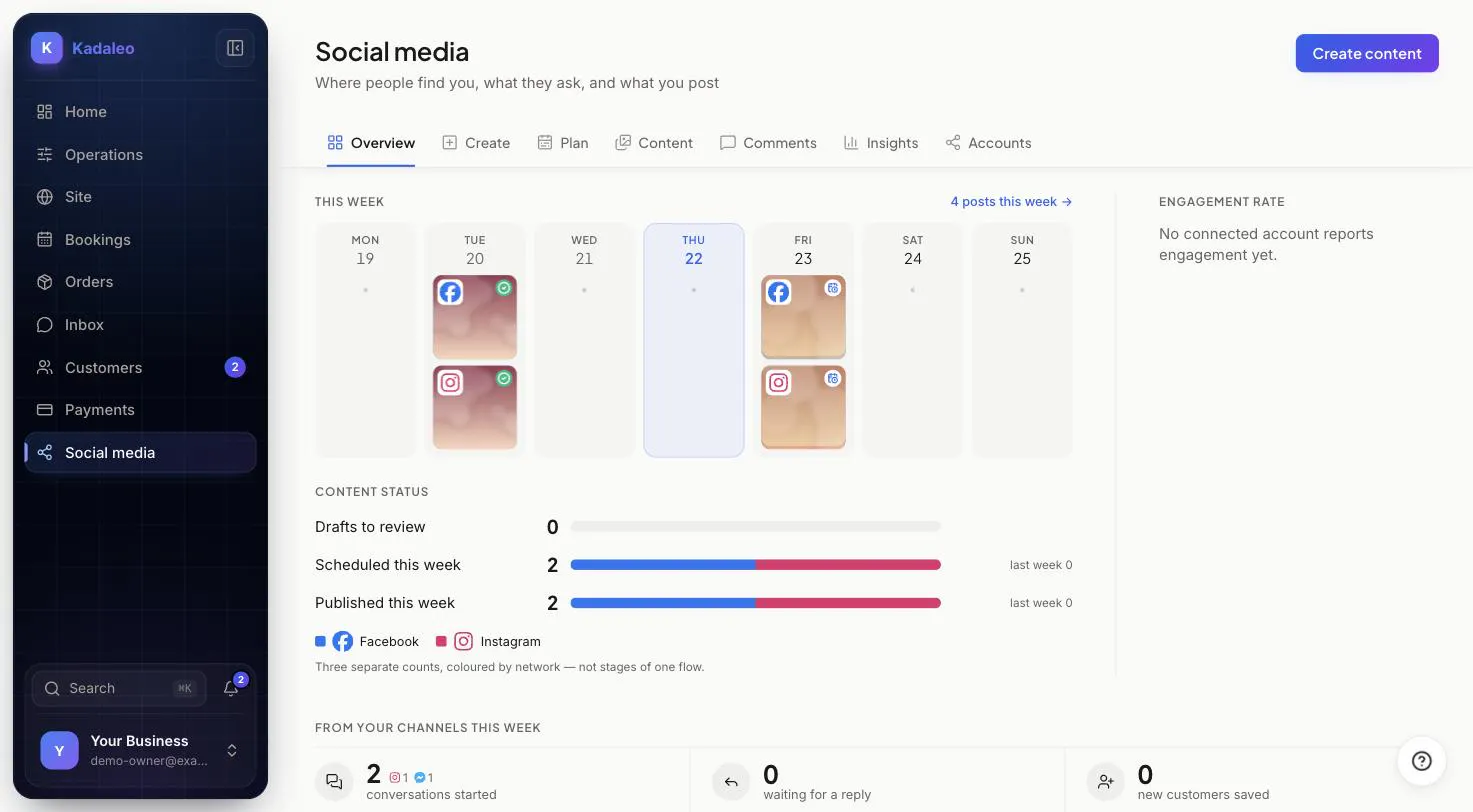
Task: Select the SUN 25 day column
Action: (x=1022, y=340)
